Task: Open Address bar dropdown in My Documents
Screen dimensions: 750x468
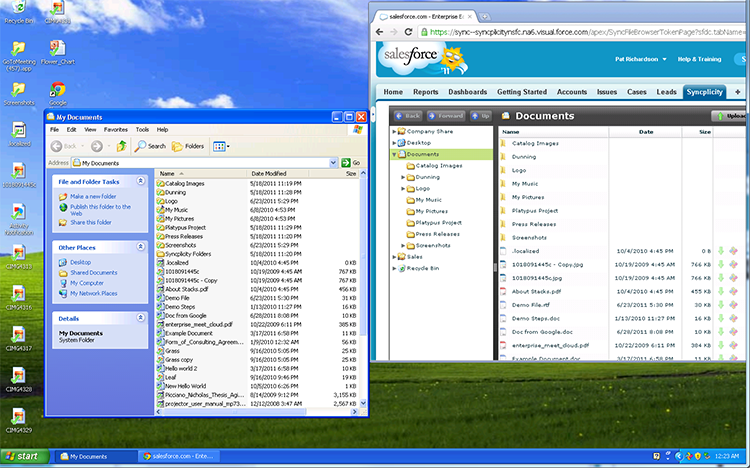Action: [333, 163]
